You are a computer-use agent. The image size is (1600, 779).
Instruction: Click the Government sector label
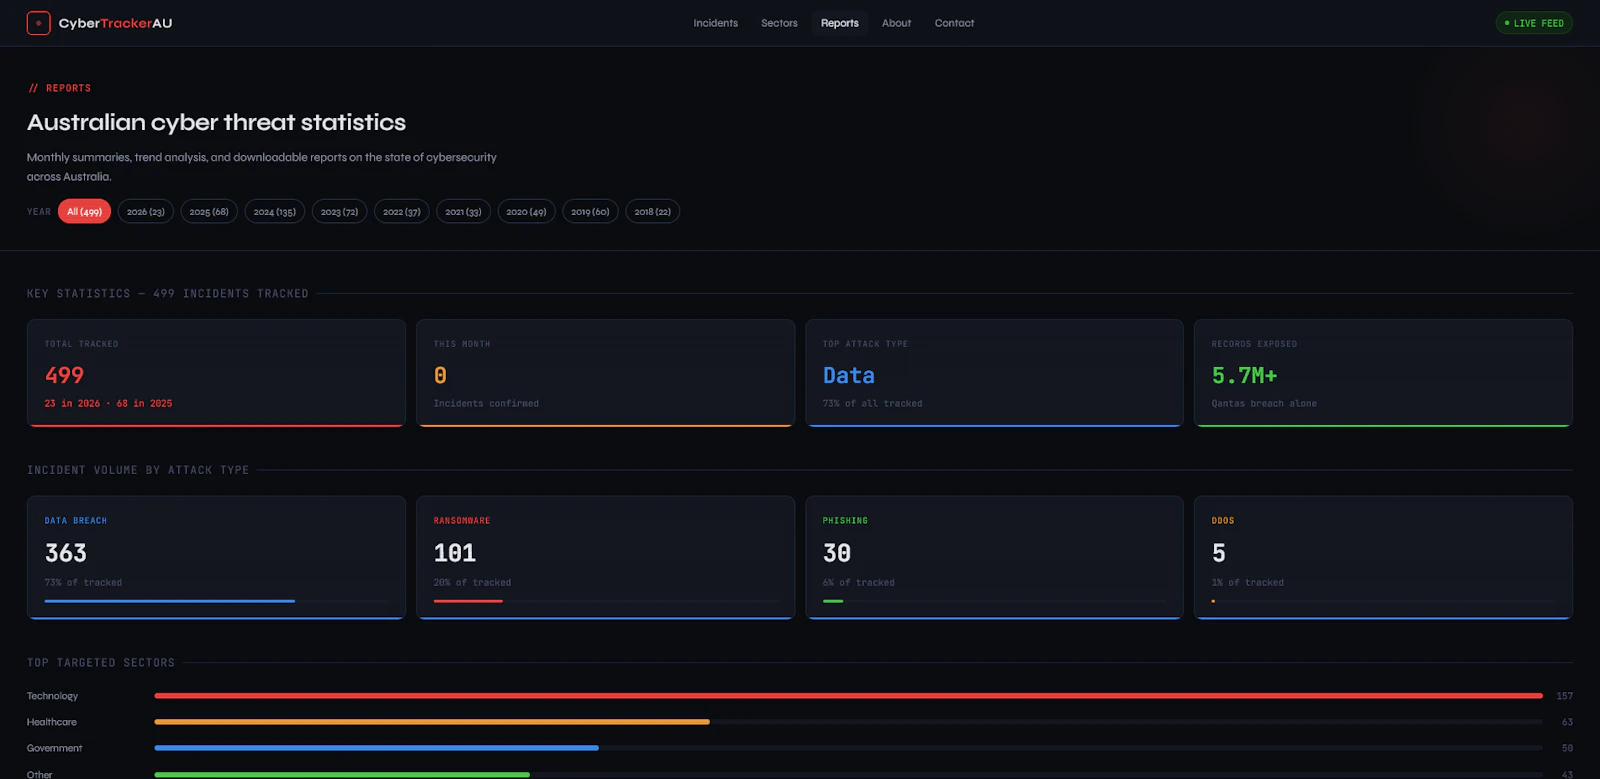point(55,748)
